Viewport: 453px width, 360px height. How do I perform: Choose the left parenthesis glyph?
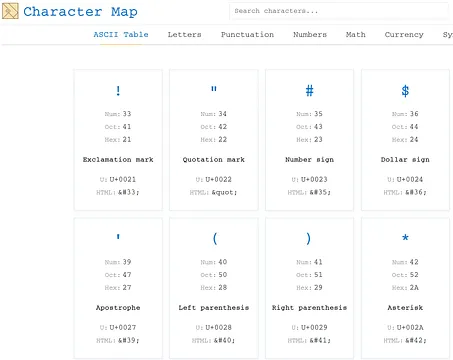[215, 238]
